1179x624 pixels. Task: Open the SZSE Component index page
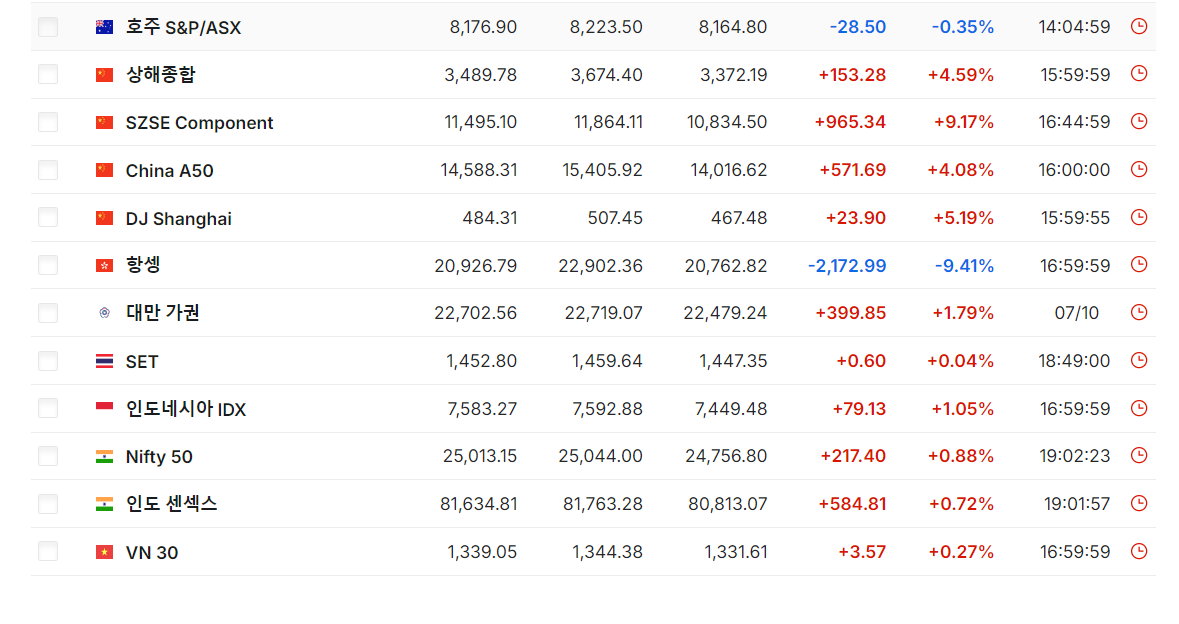coord(199,123)
